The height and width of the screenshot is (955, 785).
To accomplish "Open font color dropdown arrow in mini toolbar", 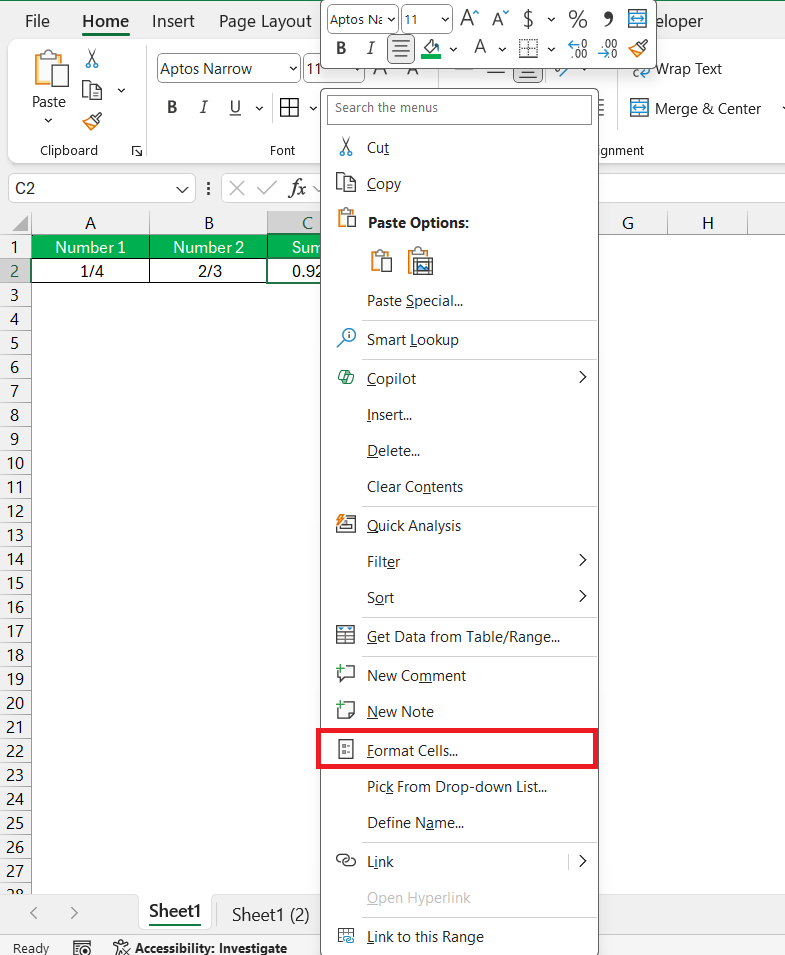I will (502, 49).
